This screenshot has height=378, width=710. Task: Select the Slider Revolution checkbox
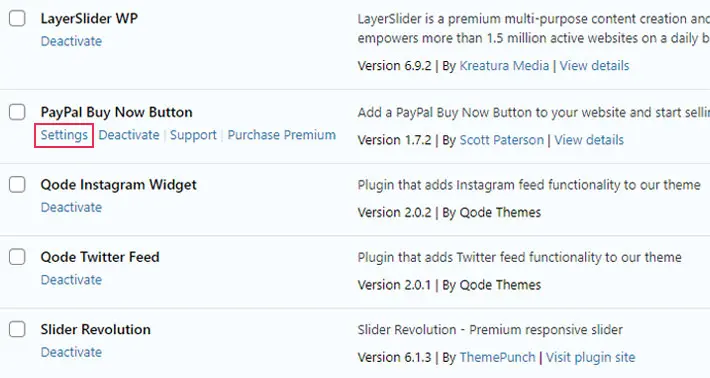coord(17,329)
